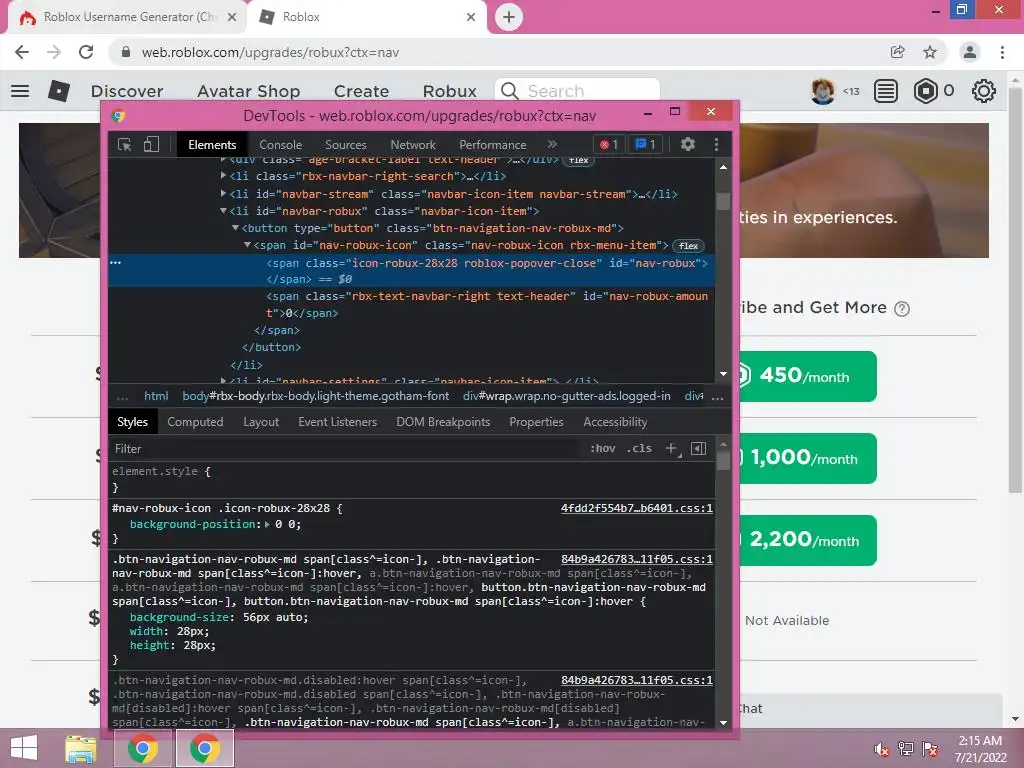
Task: Open the Layout tab in styles pane
Action: 261,422
